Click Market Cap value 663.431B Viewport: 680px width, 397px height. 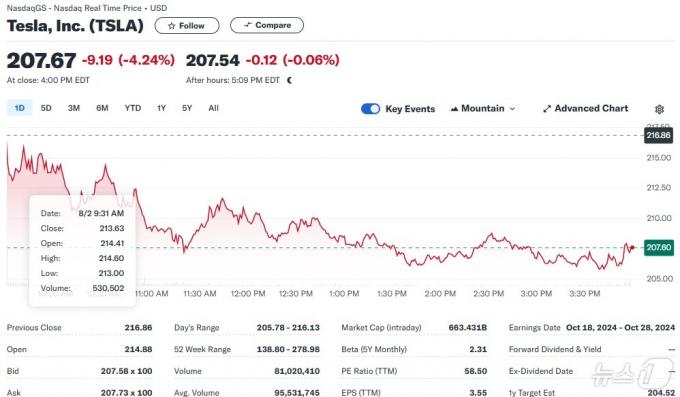(x=468, y=328)
